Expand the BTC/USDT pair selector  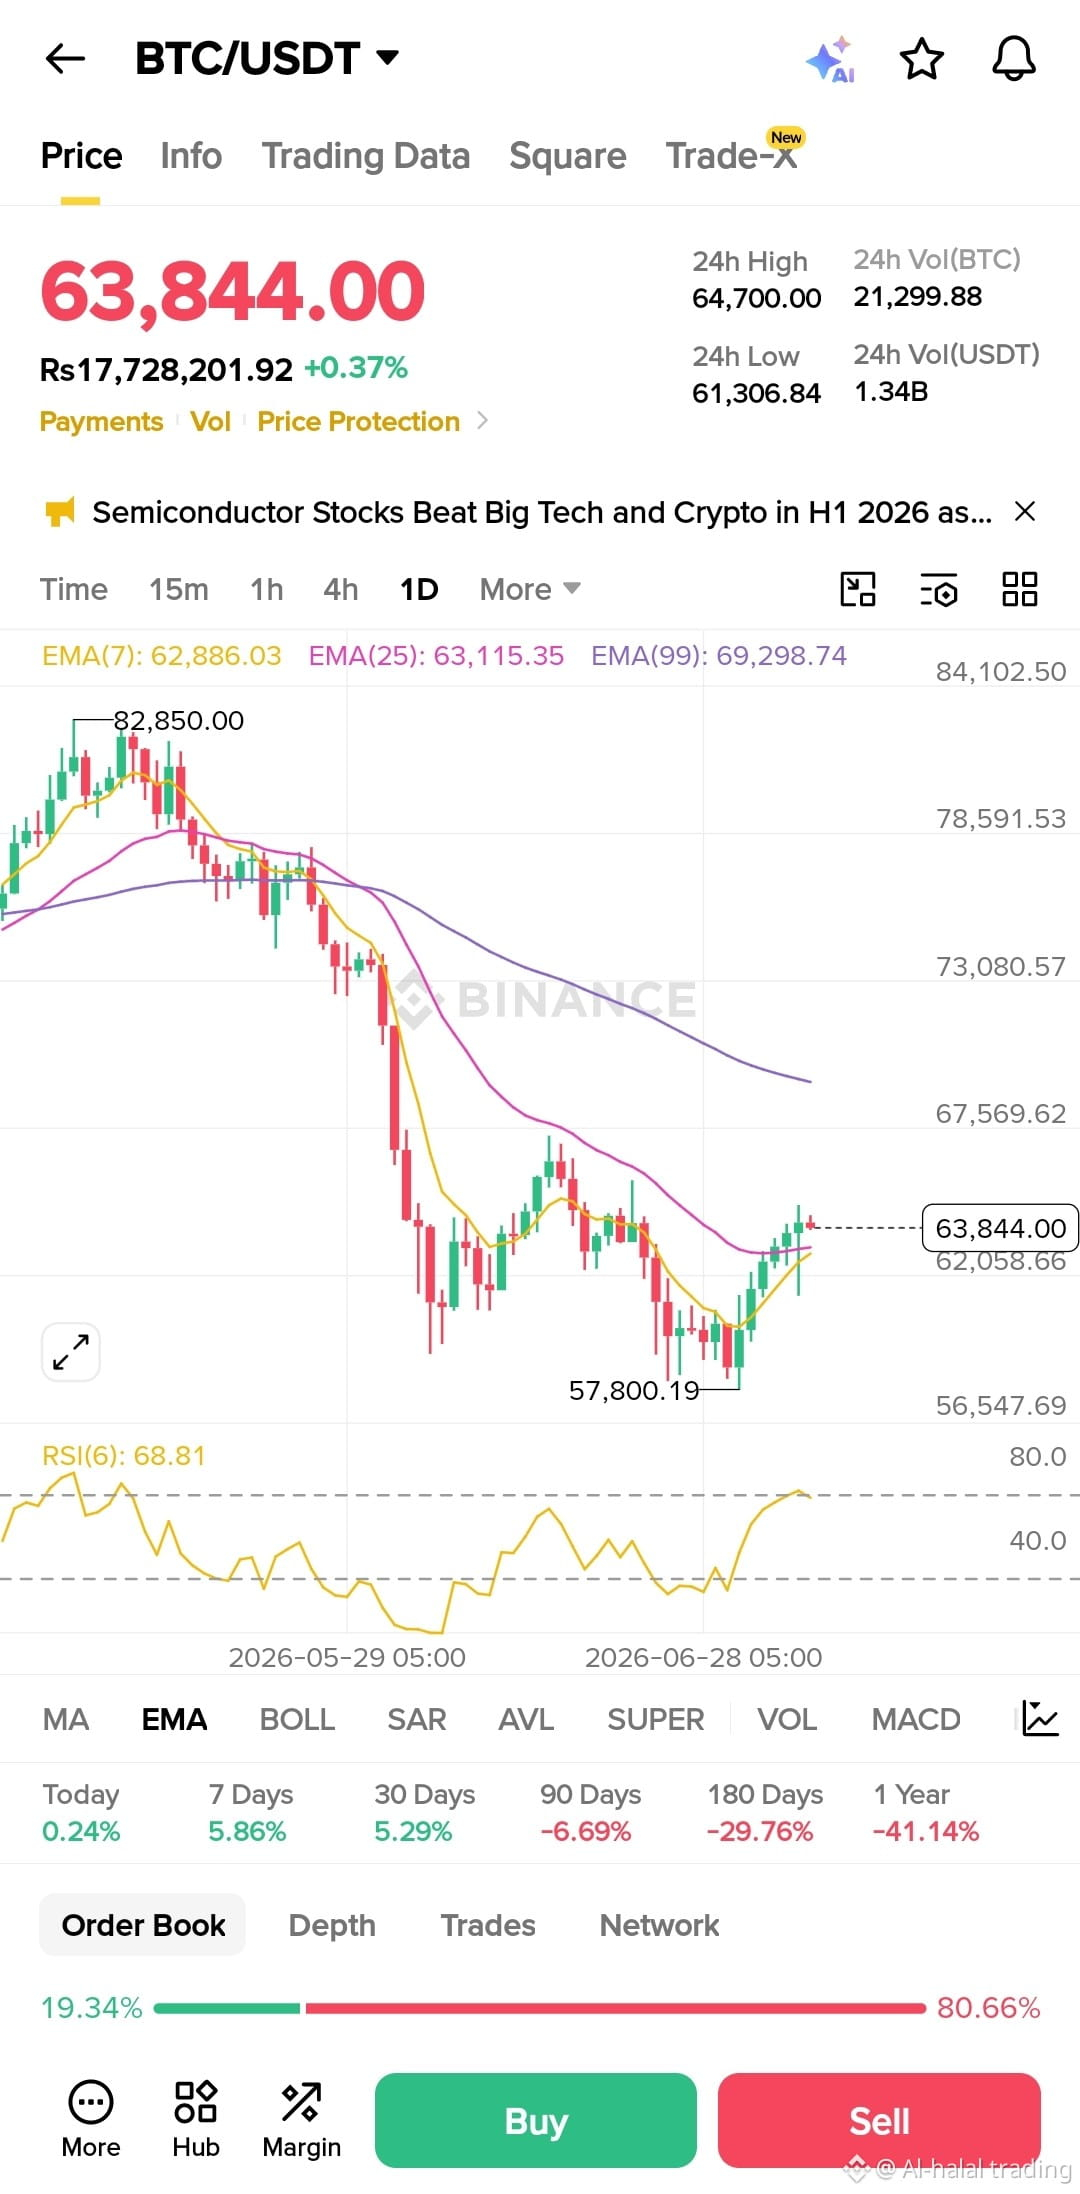click(x=388, y=58)
